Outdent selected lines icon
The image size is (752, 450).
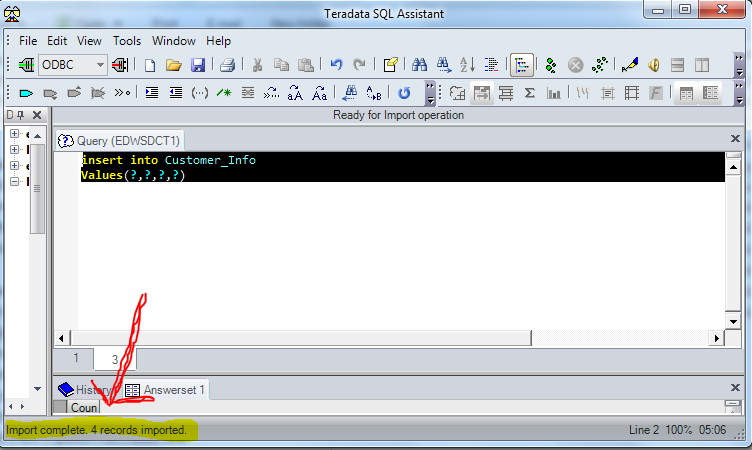(x=176, y=93)
